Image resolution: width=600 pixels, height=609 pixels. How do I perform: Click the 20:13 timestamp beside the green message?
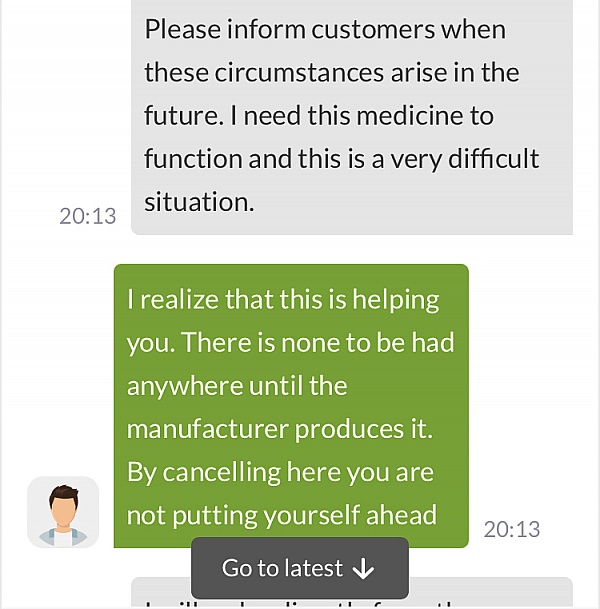click(x=512, y=529)
